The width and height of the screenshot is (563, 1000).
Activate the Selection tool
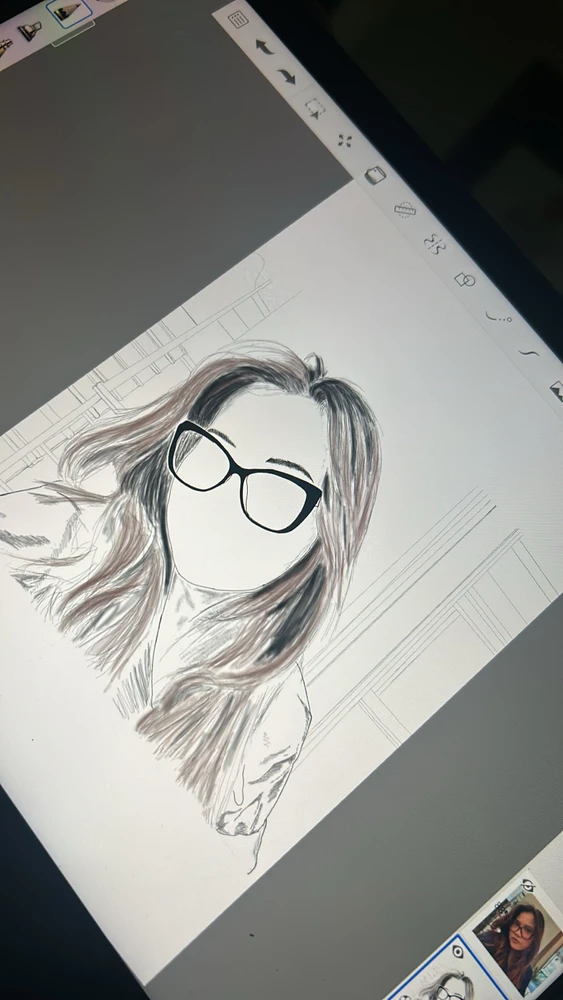click(x=314, y=109)
